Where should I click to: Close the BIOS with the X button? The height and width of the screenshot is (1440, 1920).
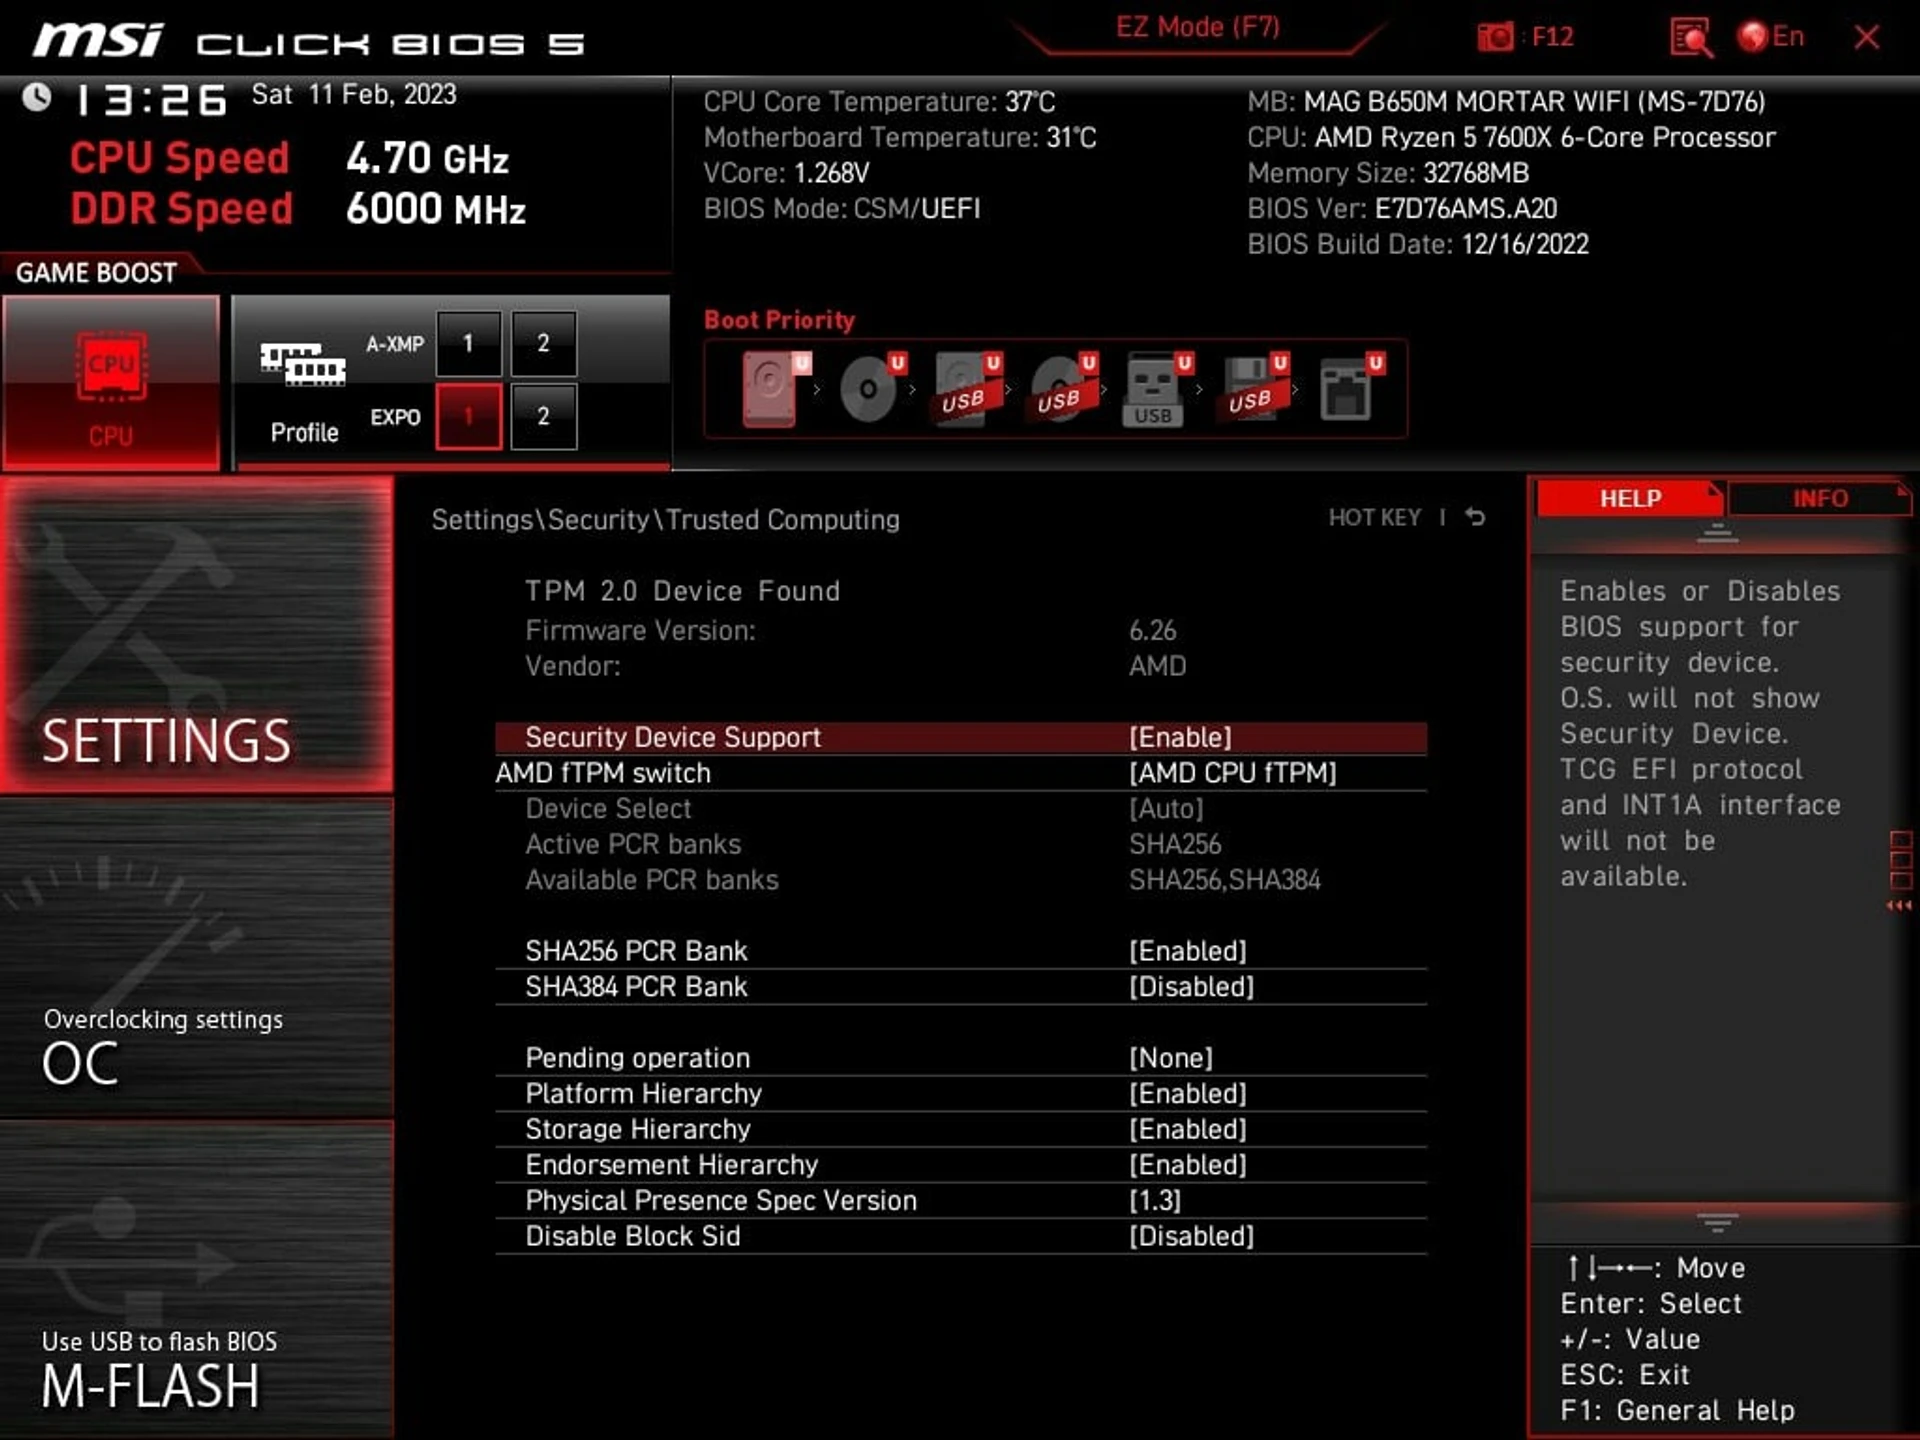[1866, 37]
